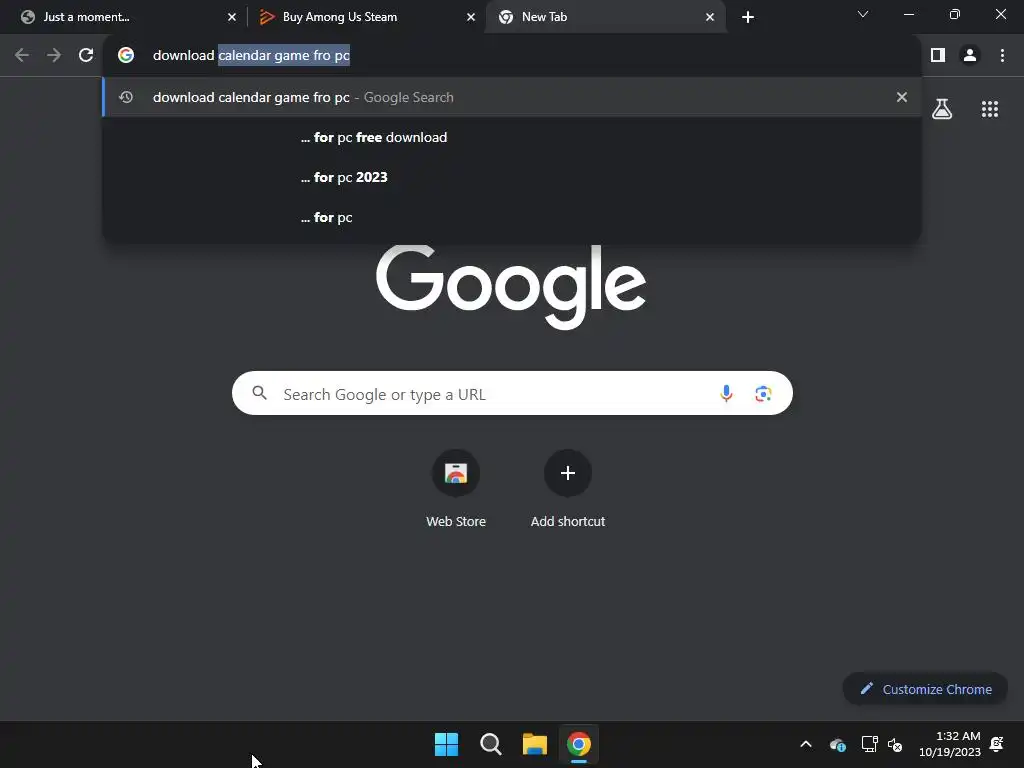The height and width of the screenshot is (768, 1024).
Task: Reload the page with the refresh icon
Action: [x=86, y=56]
